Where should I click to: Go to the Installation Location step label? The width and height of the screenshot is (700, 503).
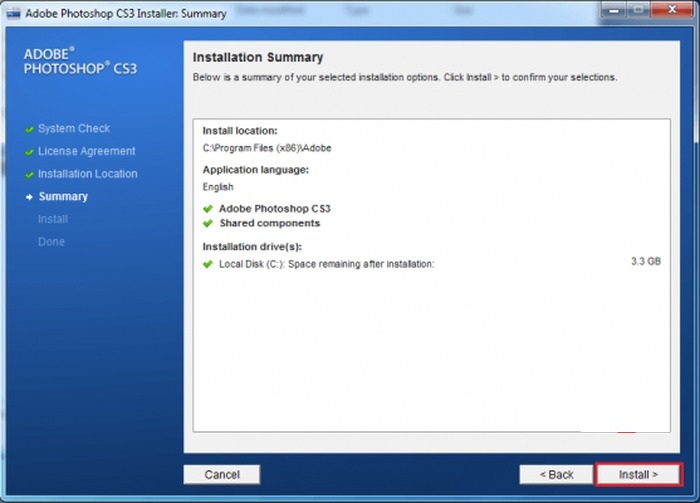(x=88, y=174)
